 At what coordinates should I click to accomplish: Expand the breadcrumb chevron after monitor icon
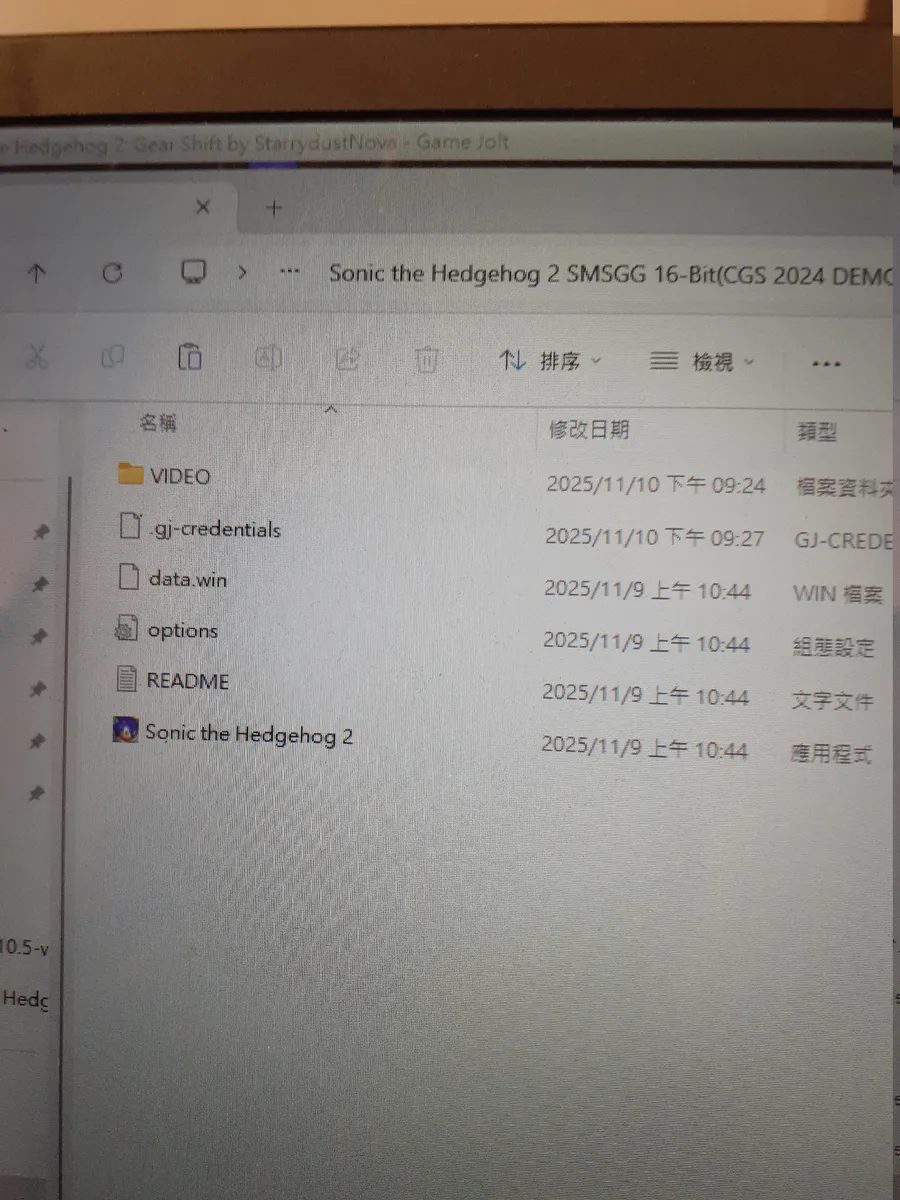tap(243, 272)
